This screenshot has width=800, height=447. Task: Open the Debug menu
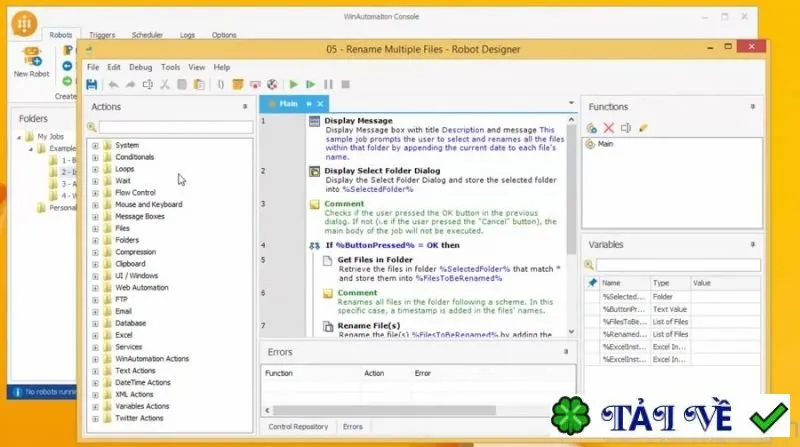140,67
